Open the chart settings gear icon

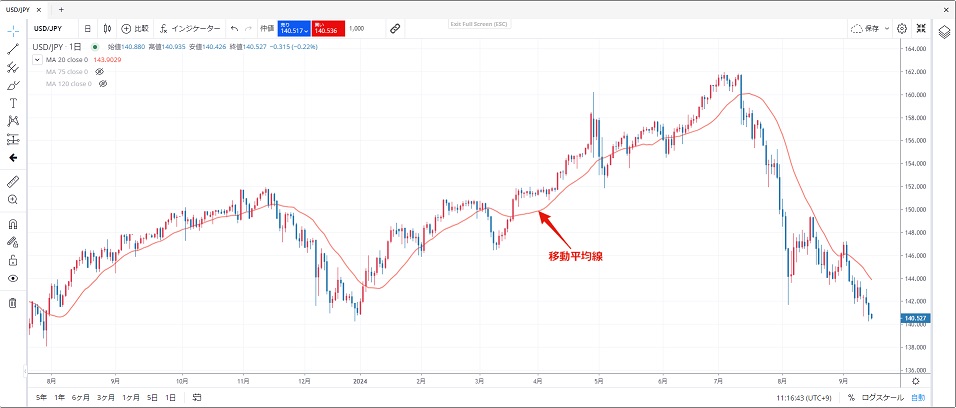click(x=901, y=29)
